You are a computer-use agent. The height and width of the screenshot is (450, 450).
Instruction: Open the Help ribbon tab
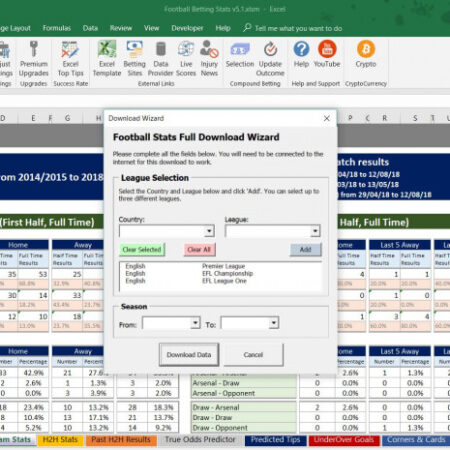click(223, 28)
